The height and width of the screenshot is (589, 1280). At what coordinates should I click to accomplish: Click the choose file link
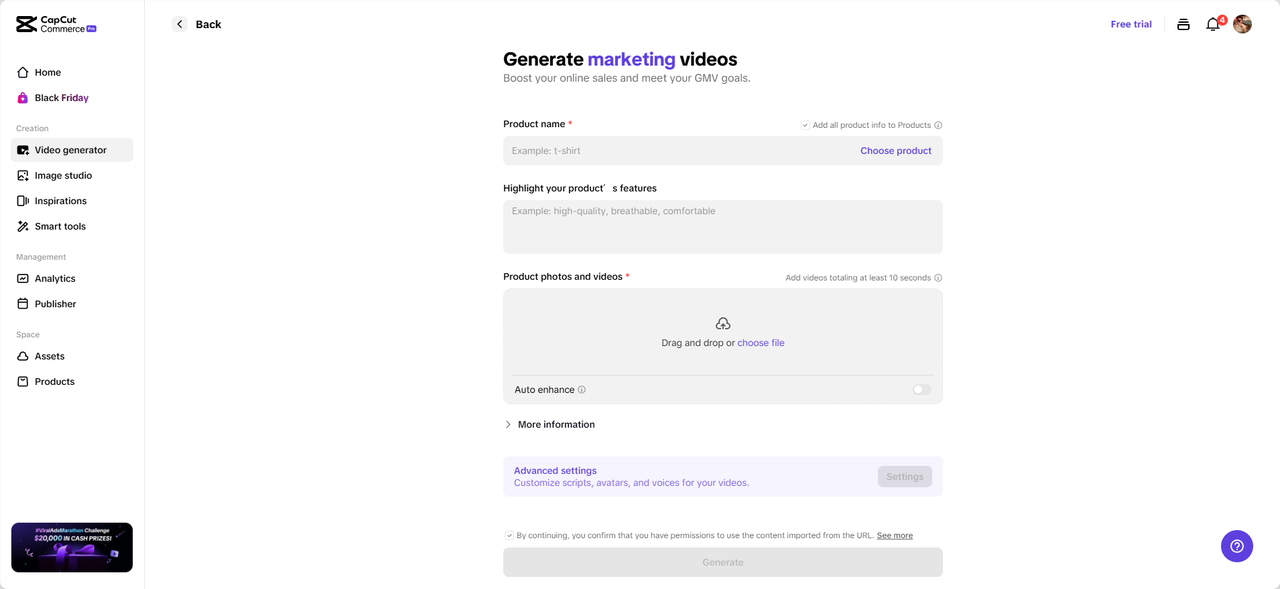[x=761, y=343]
